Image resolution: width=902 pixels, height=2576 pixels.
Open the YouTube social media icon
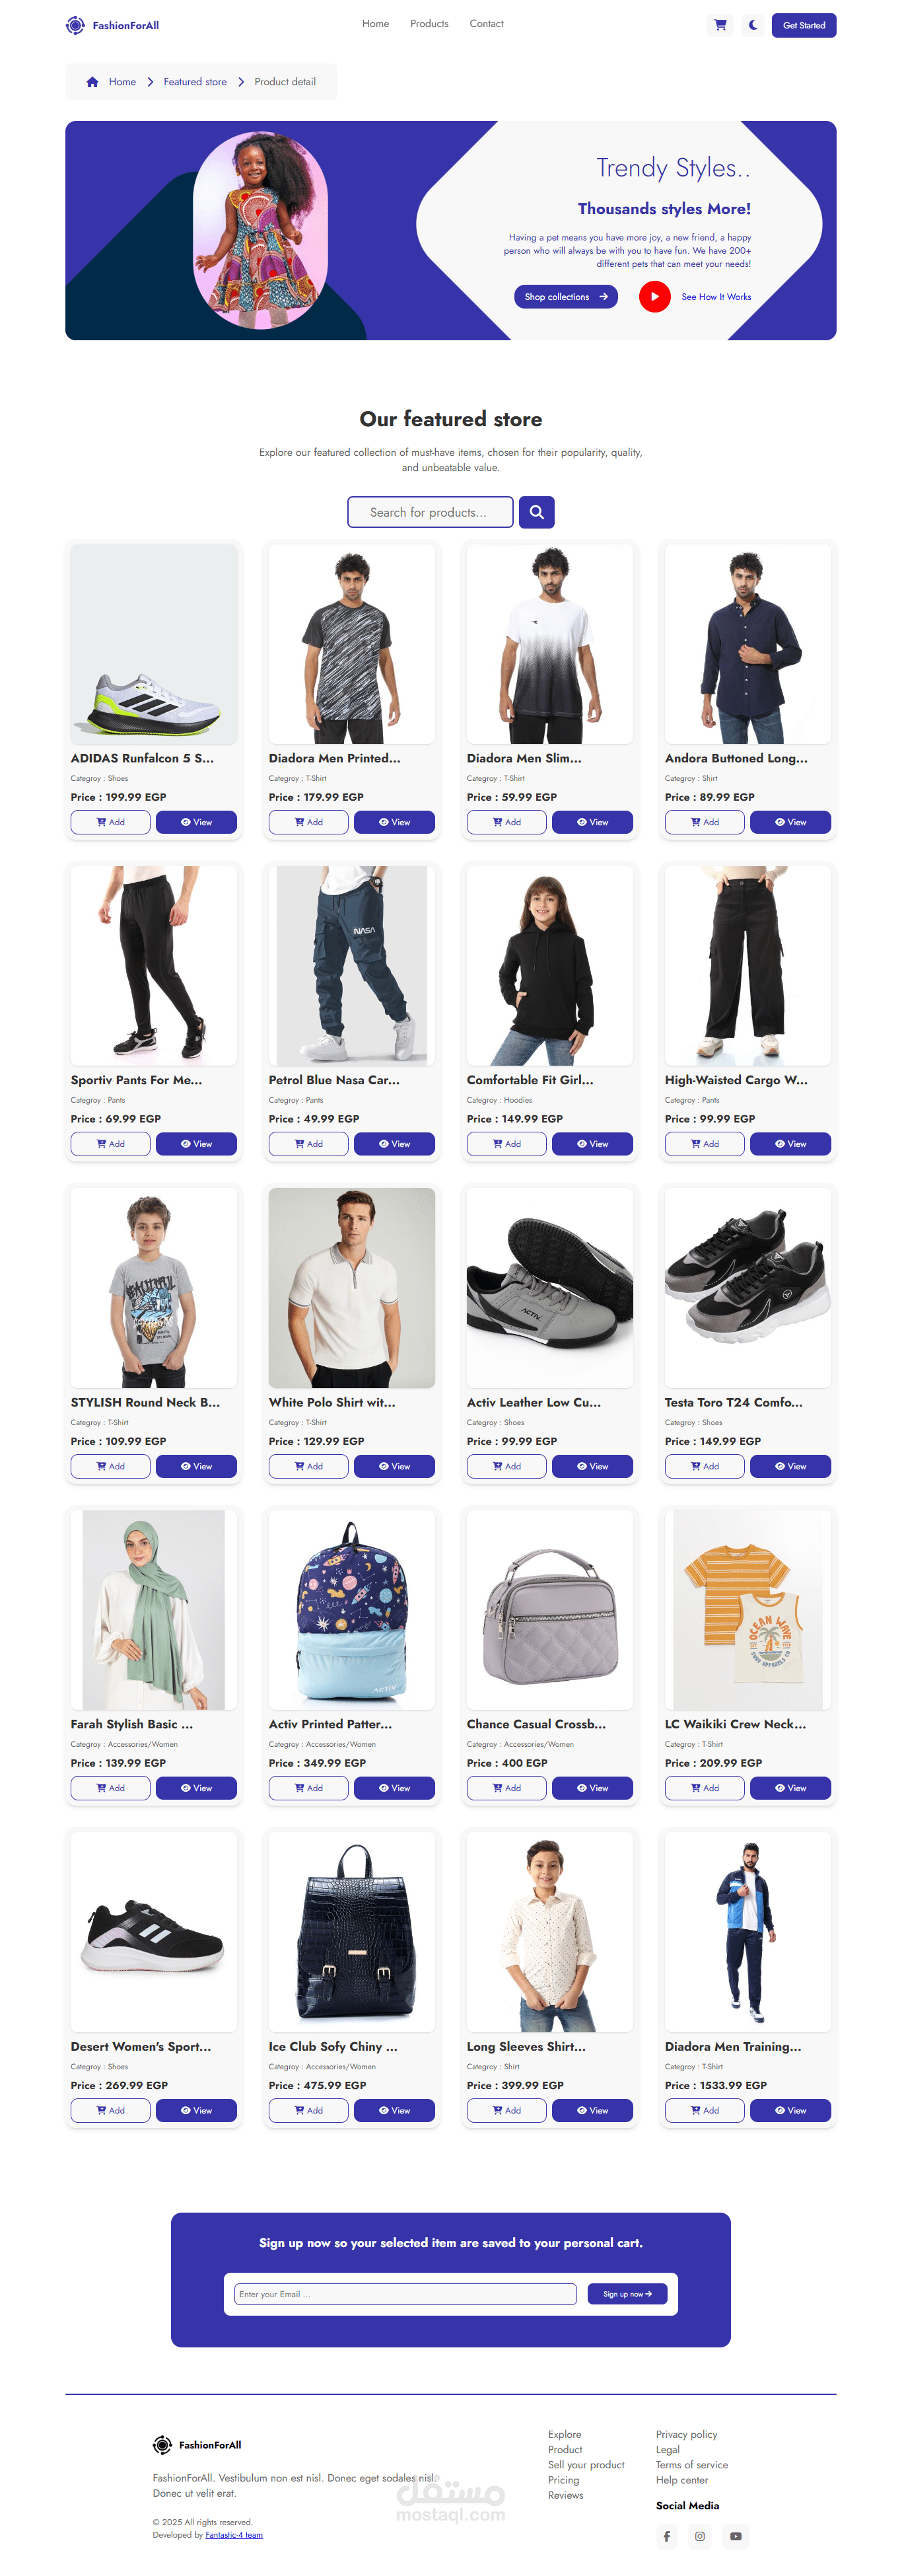[736, 2536]
